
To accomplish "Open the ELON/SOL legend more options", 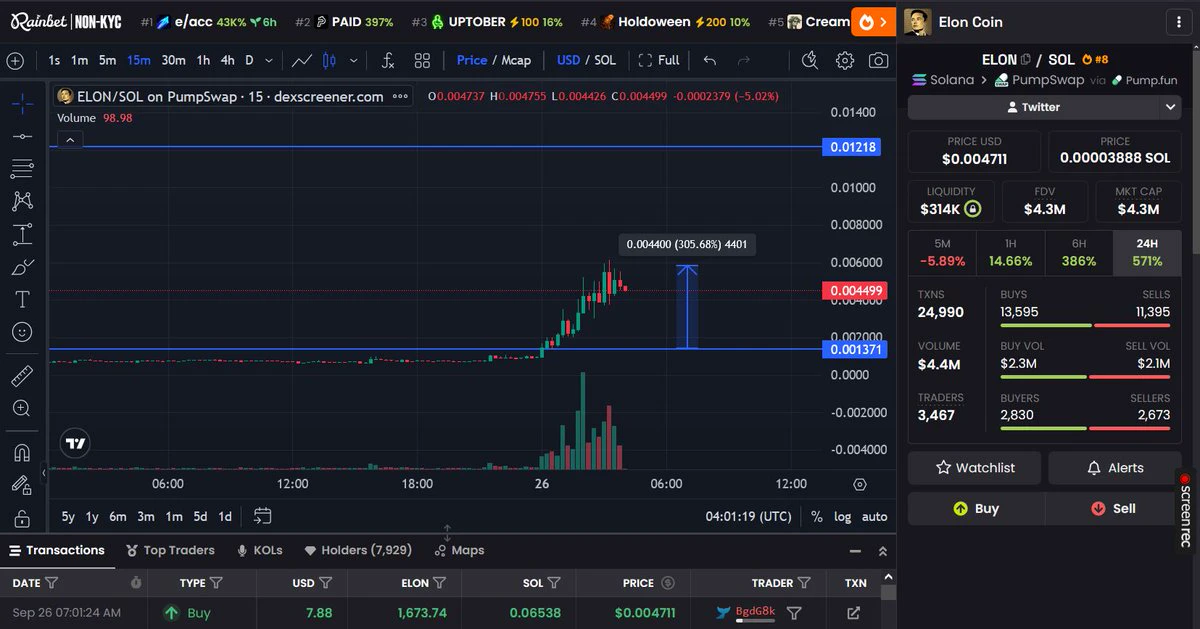I will pos(401,97).
